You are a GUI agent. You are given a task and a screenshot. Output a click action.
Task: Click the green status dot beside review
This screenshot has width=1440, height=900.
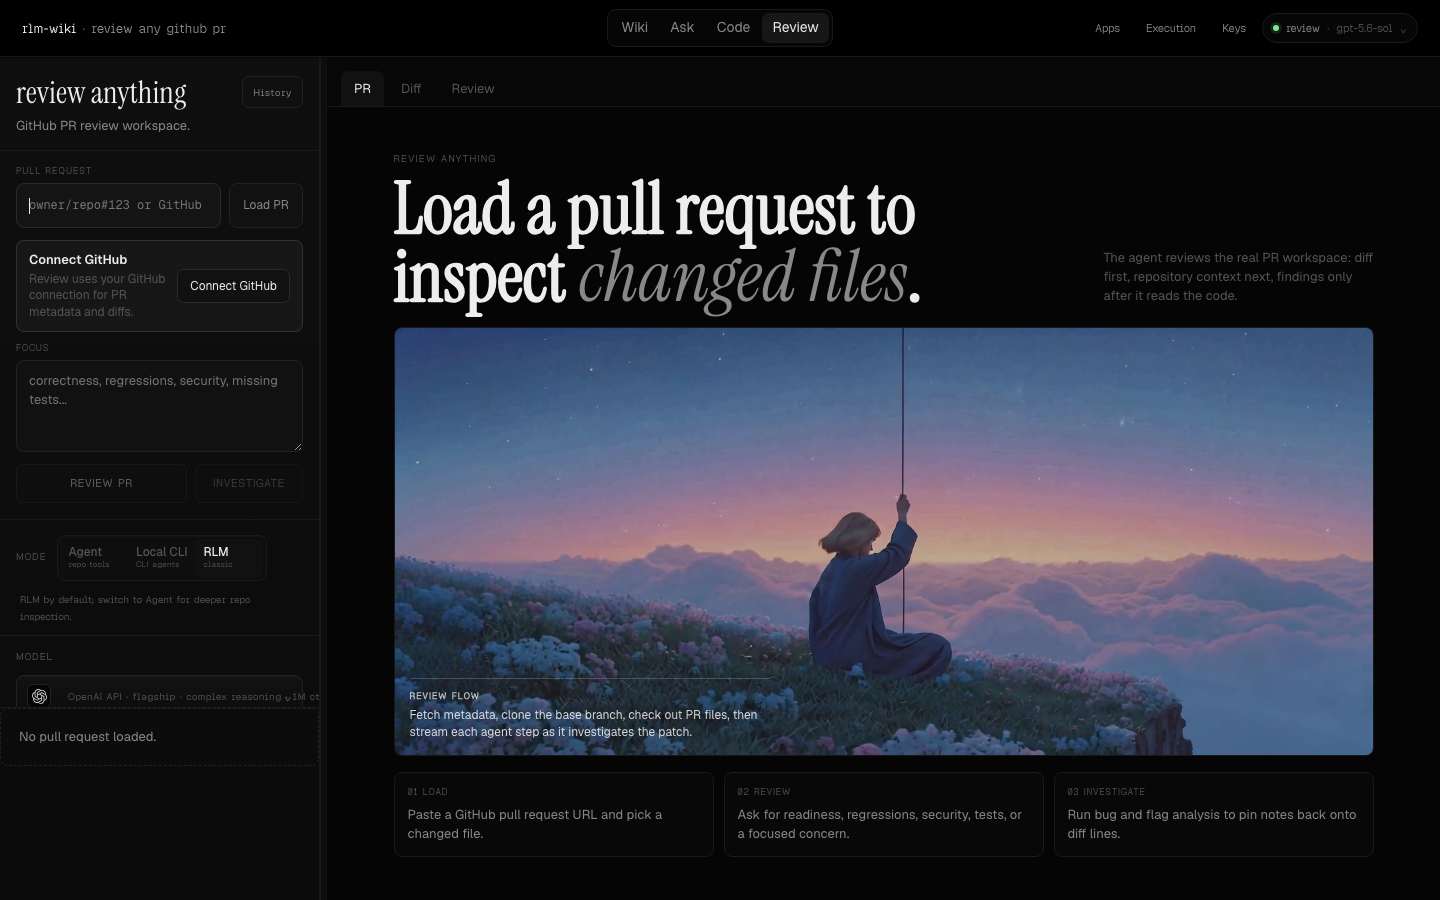(x=1276, y=28)
